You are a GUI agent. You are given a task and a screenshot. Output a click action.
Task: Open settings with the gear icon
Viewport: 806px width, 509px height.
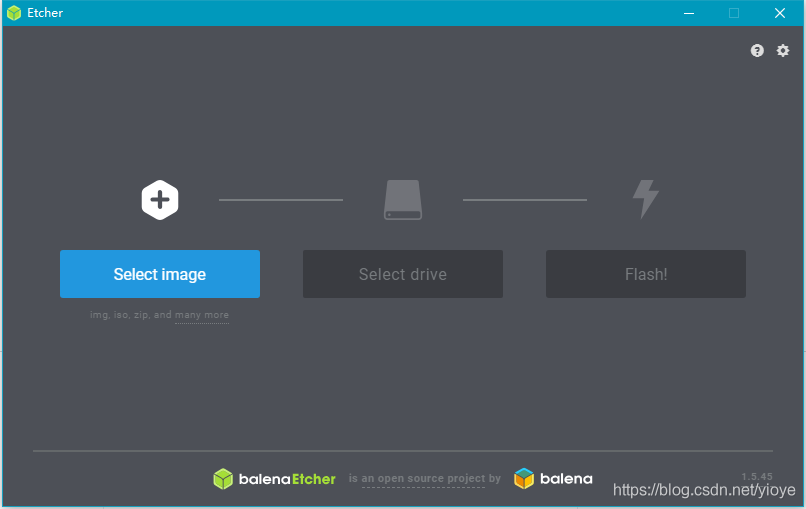(x=782, y=50)
